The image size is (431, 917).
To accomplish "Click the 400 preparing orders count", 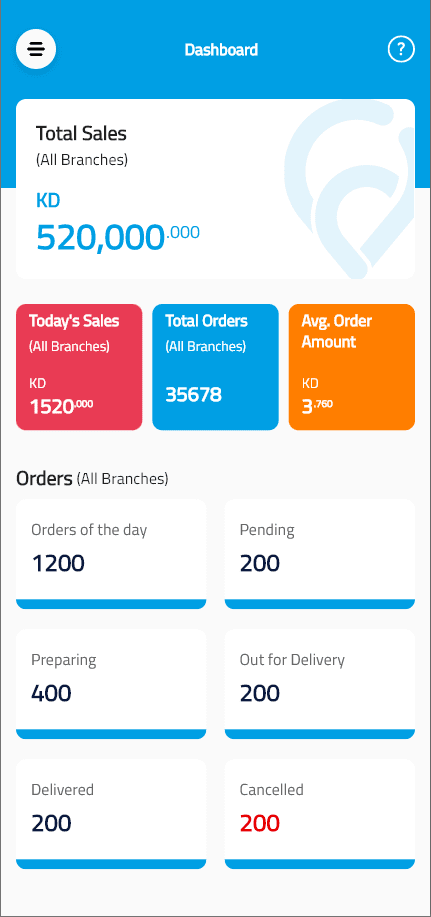I will pyautogui.click(x=51, y=694).
